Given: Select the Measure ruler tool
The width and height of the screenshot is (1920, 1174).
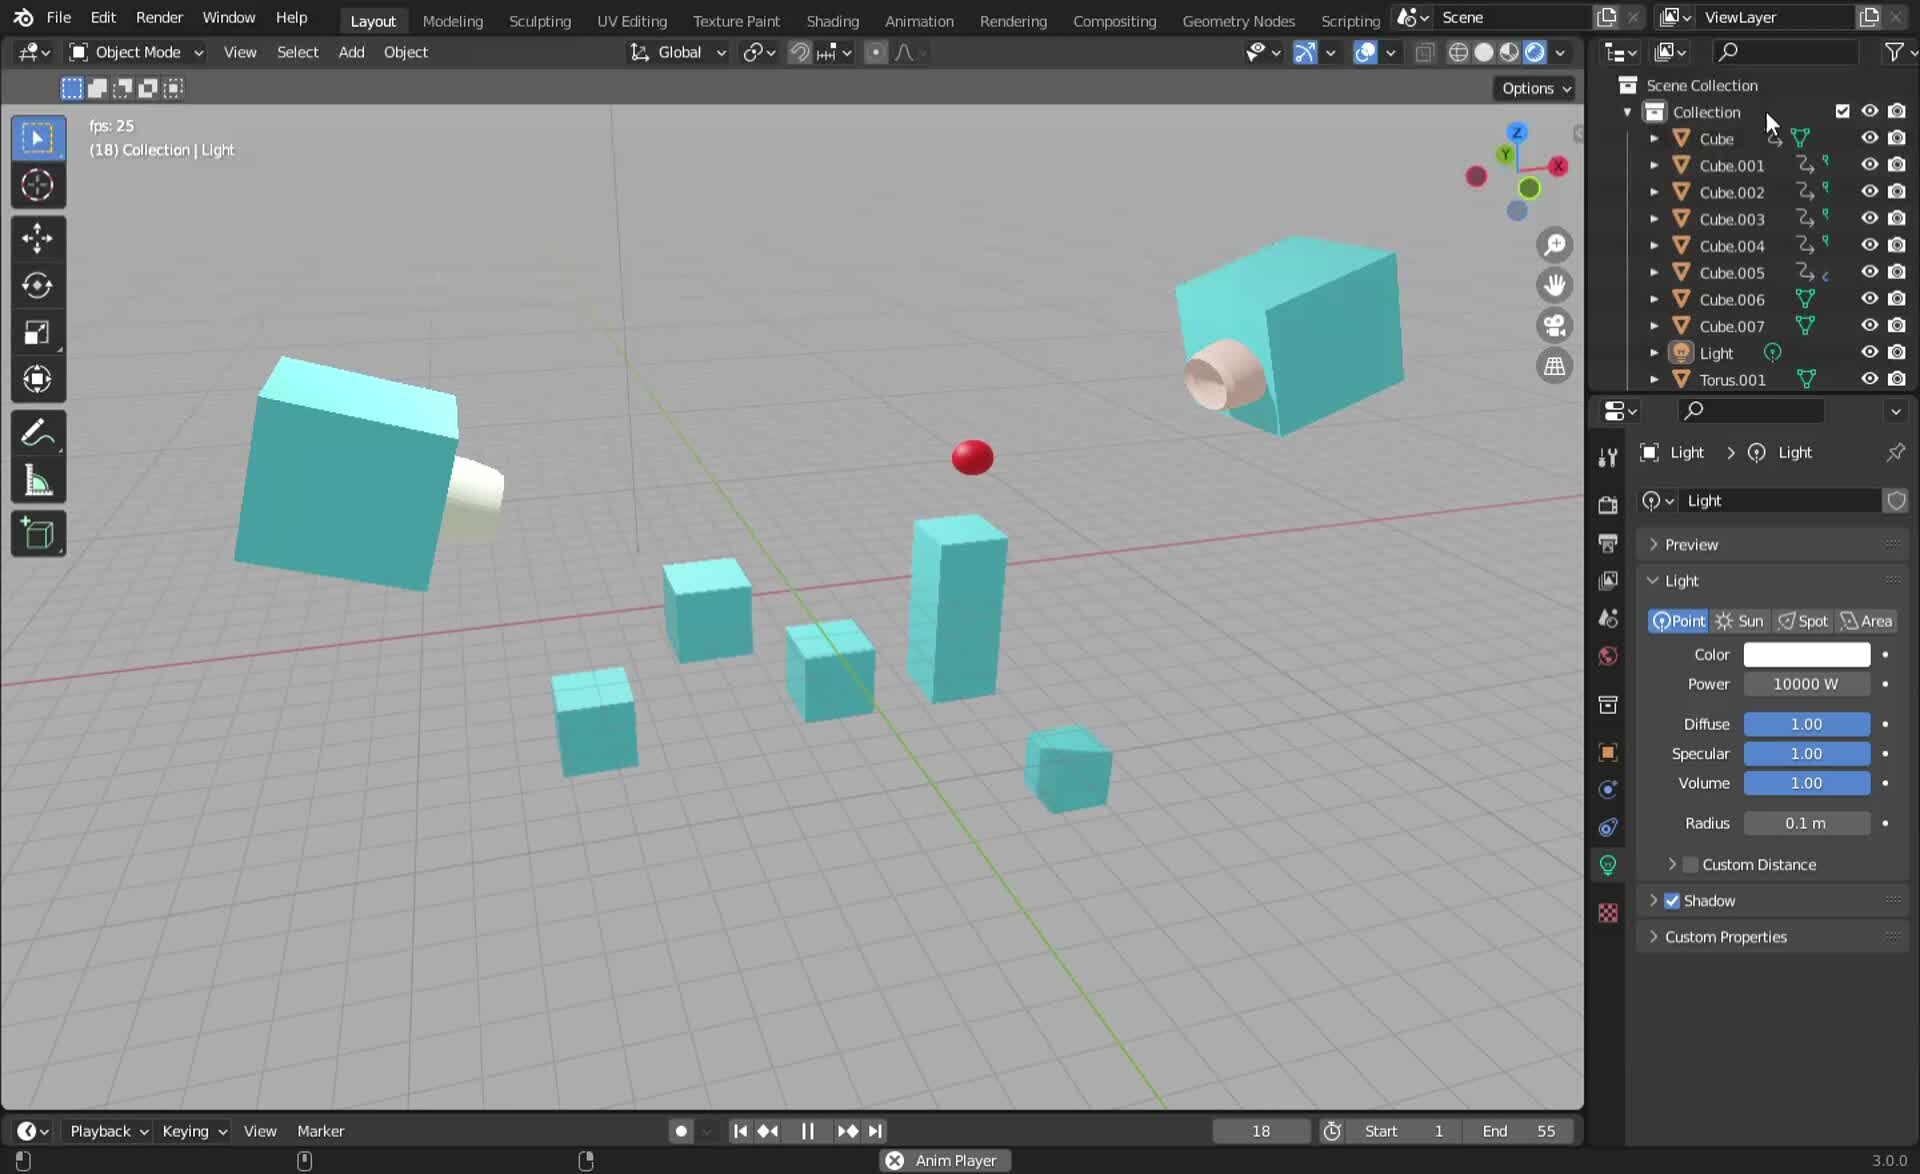Looking at the screenshot, I should [37, 482].
